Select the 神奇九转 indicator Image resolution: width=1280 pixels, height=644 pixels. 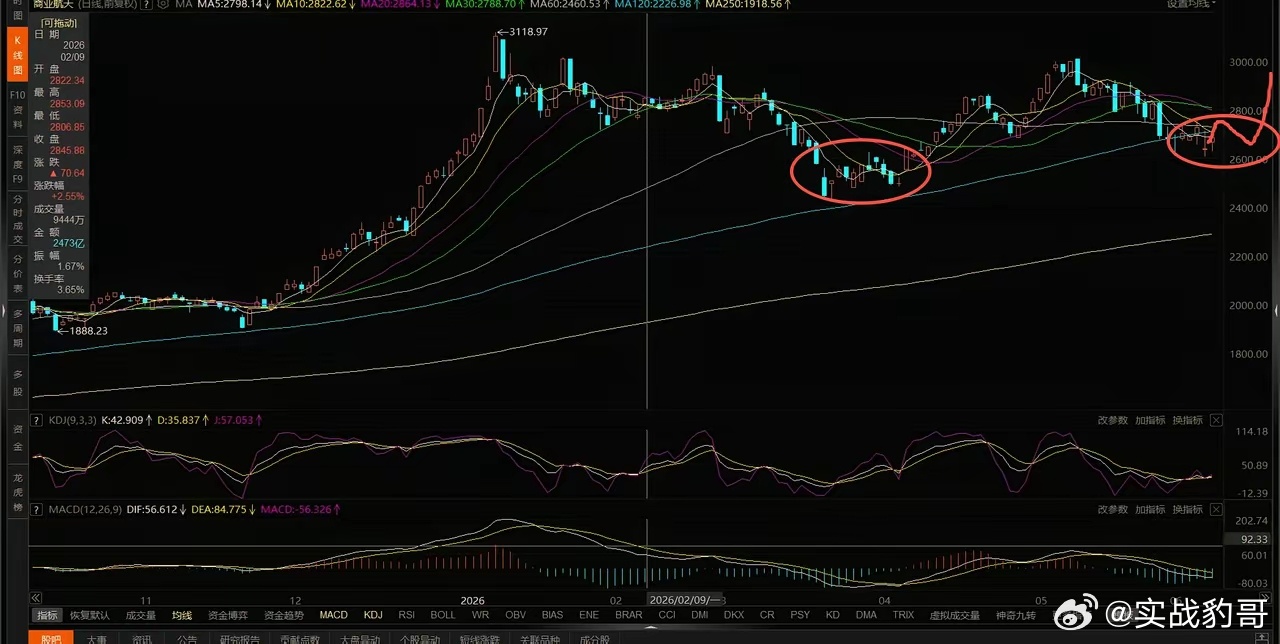point(1016,615)
